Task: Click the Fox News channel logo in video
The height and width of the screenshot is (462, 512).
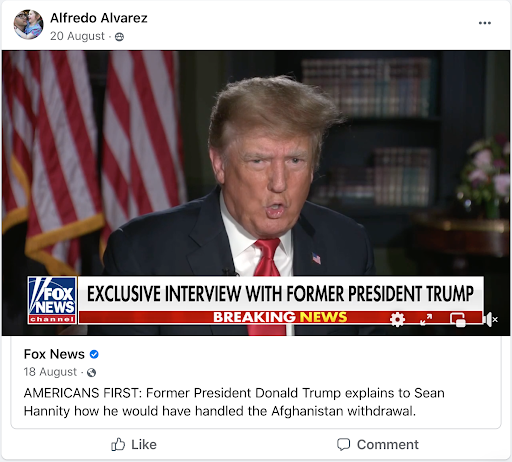Action: (x=52, y=300)
